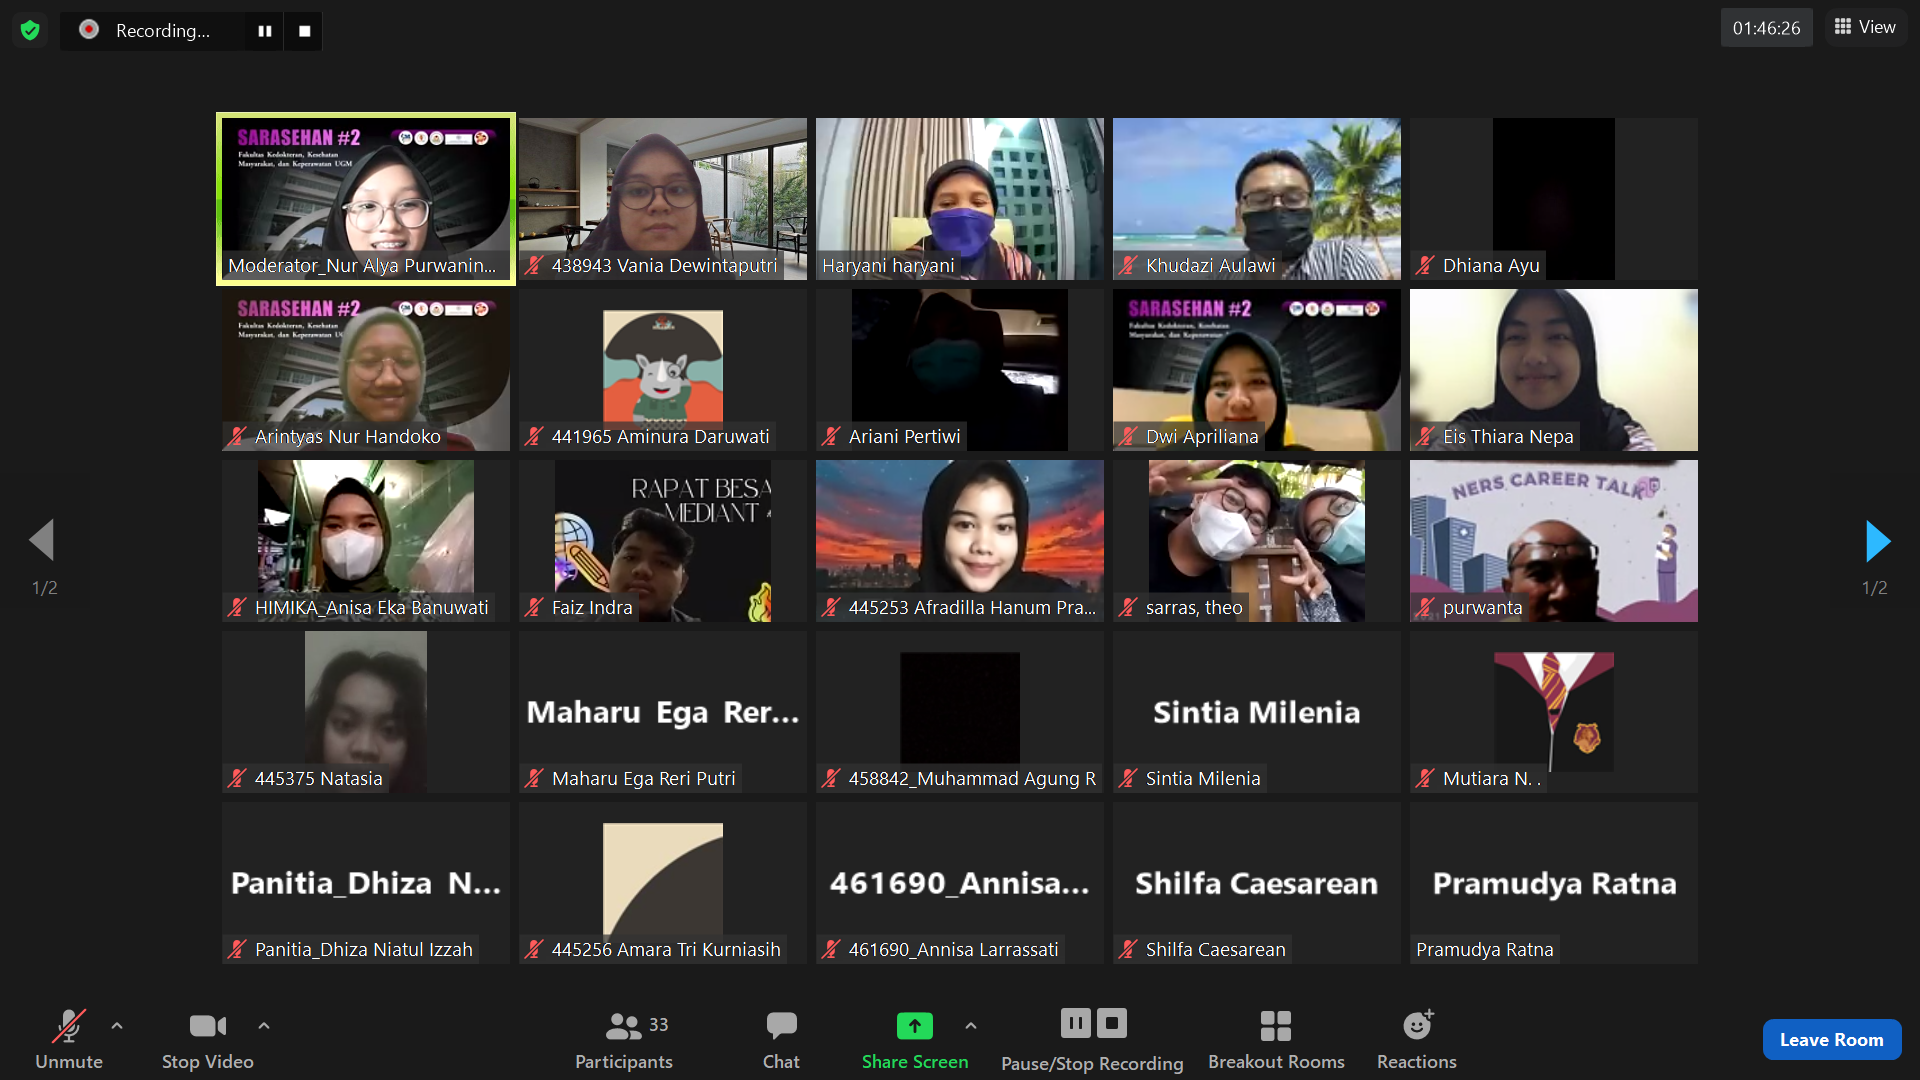This screenshot has height=1080, width=1920.
Task: Open Breakout Rooms
Action: point(1275,1038)
